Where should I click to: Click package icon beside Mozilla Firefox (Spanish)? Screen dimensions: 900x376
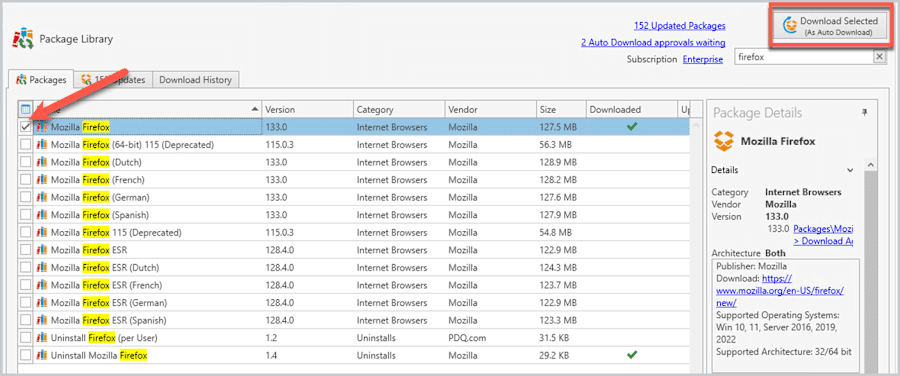[x=41, y=215]
